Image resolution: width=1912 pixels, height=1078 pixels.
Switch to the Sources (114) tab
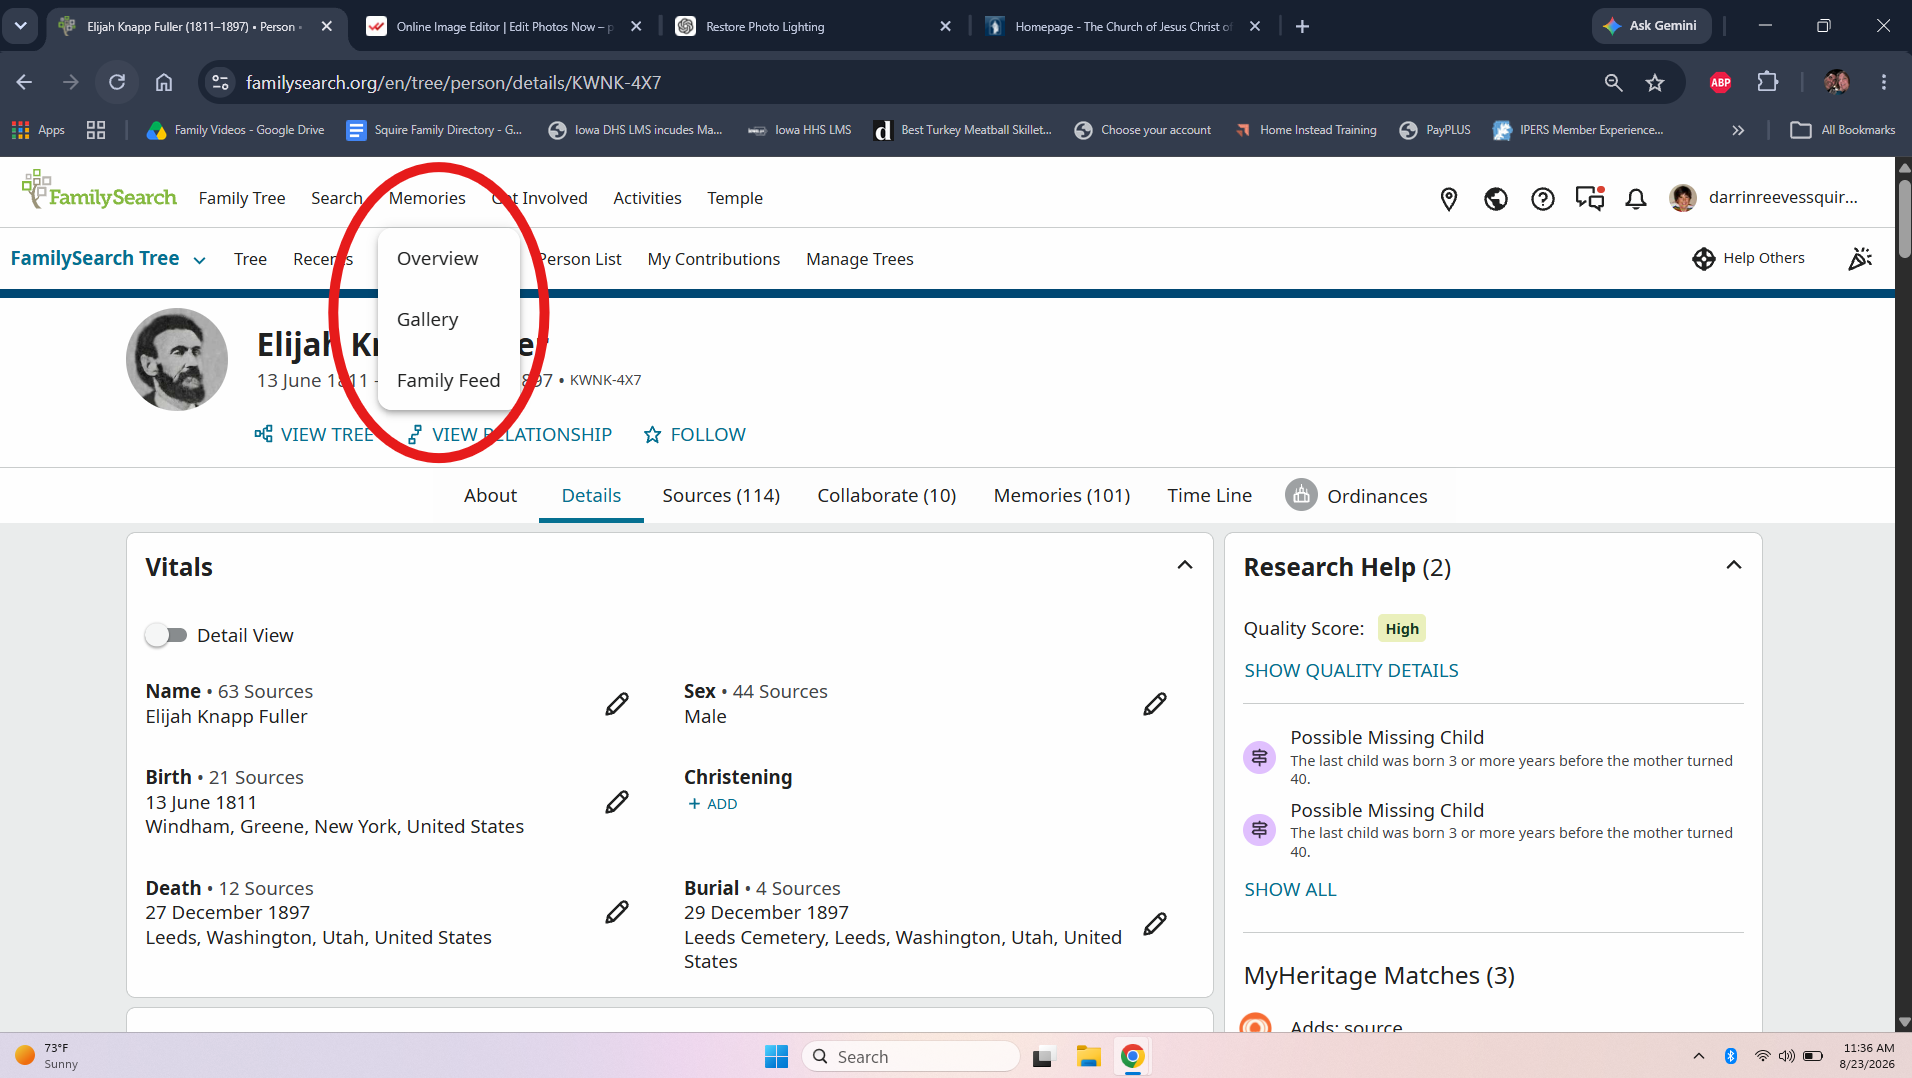coord(721,496)
